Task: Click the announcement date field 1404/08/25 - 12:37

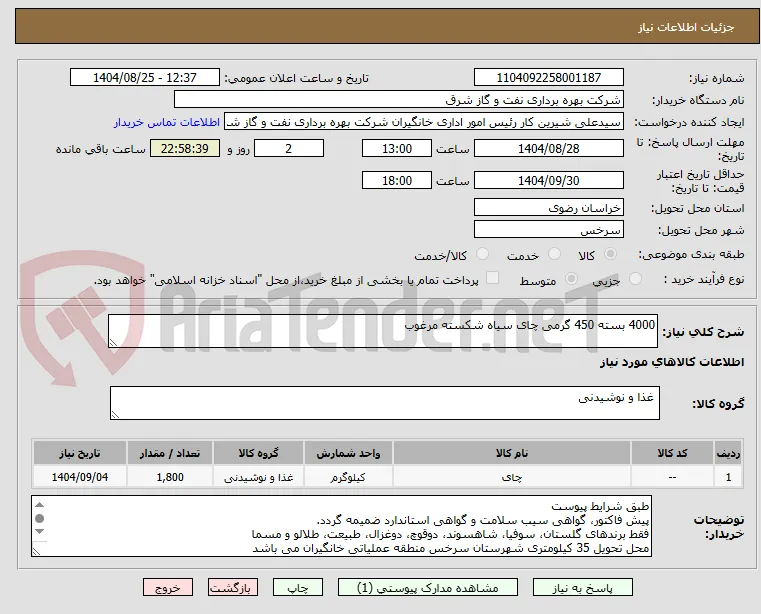Action: pos(145,78)
